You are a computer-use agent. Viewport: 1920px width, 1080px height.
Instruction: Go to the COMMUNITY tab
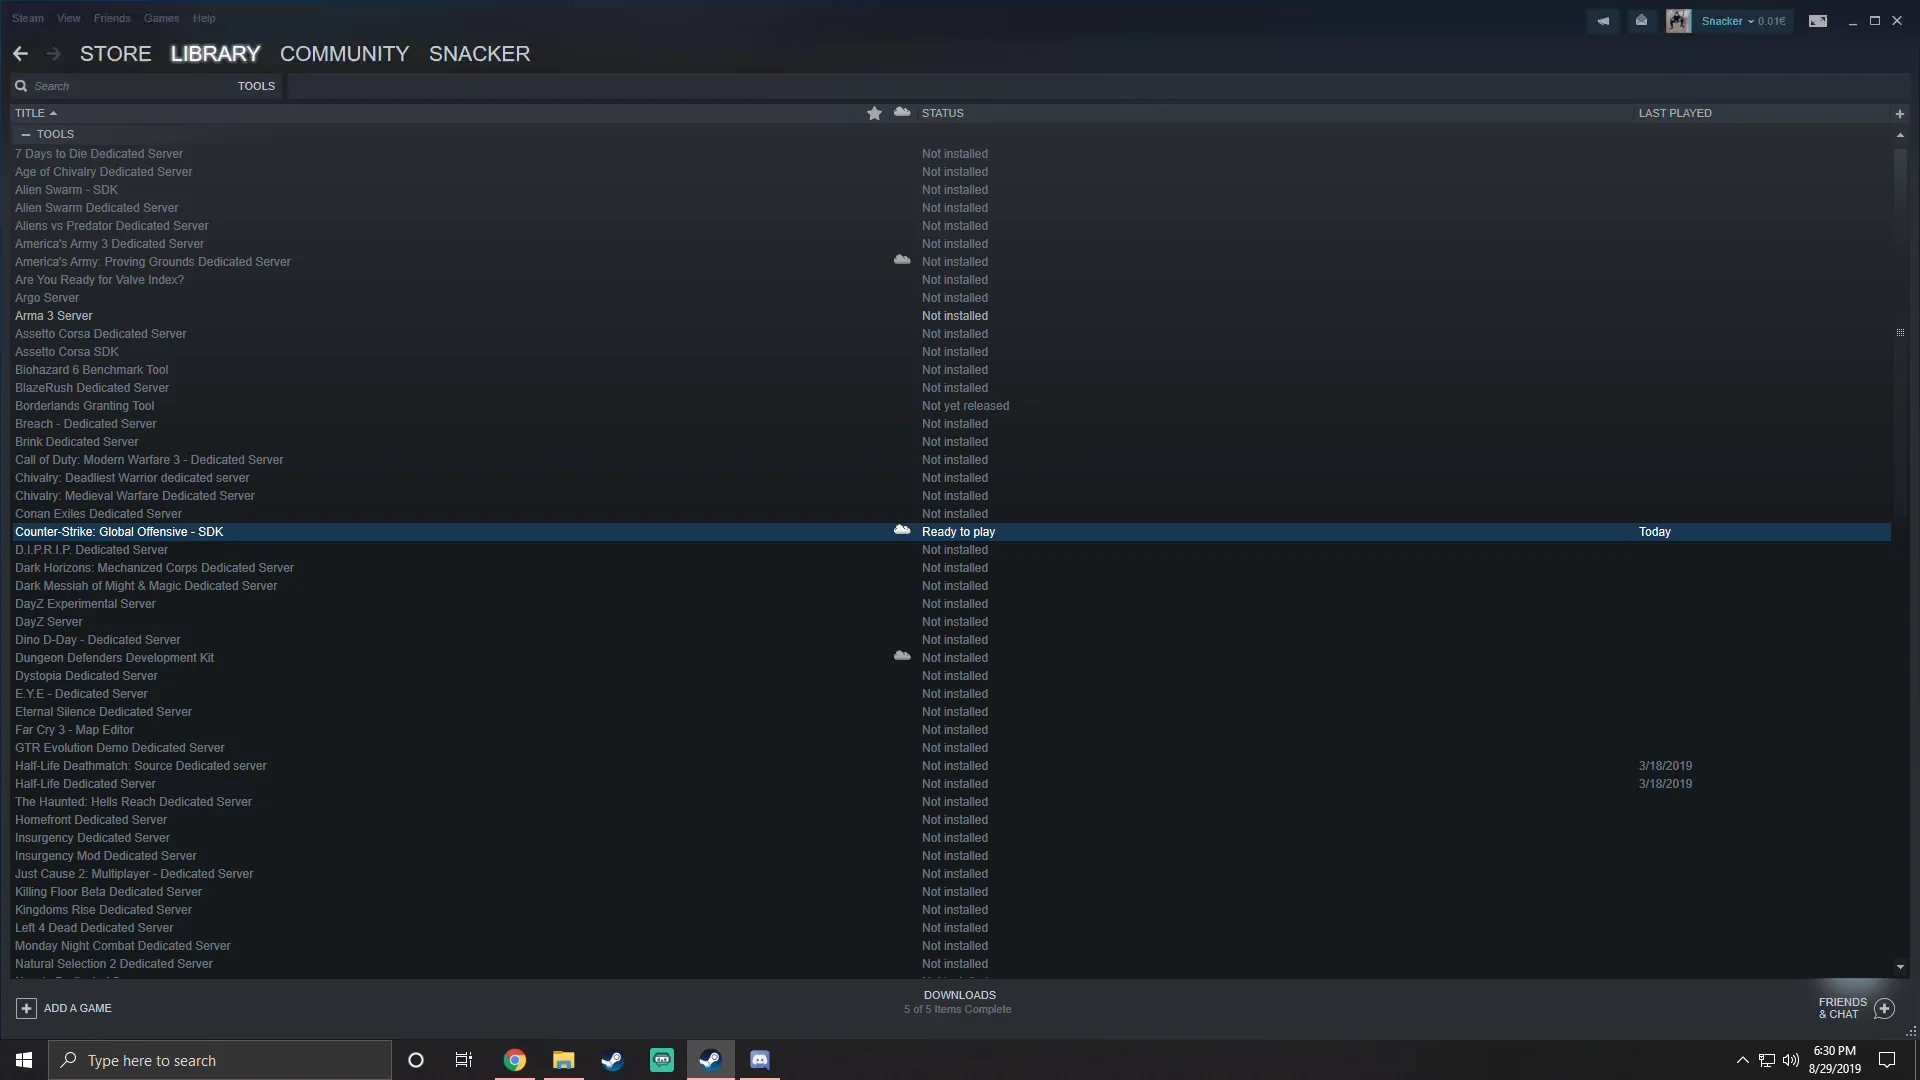pyautogui.click(x=344, y=54)
